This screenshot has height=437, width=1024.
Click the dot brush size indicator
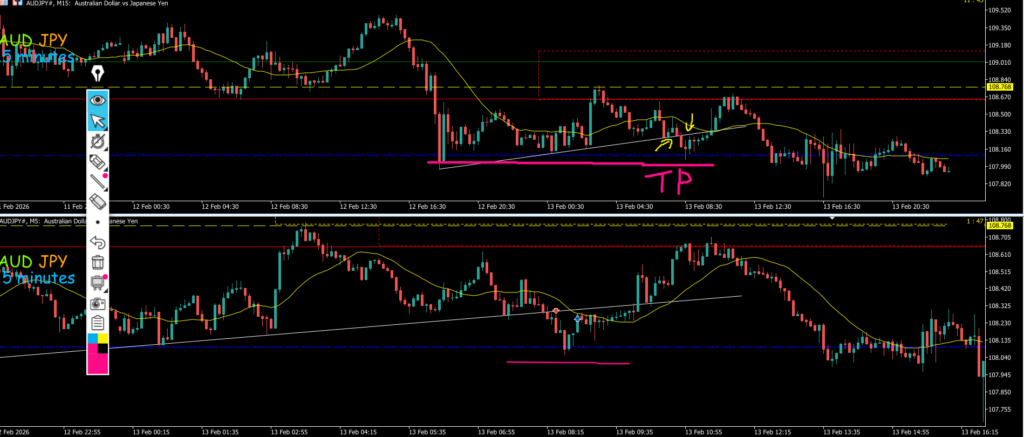click(x=98, y=222)
